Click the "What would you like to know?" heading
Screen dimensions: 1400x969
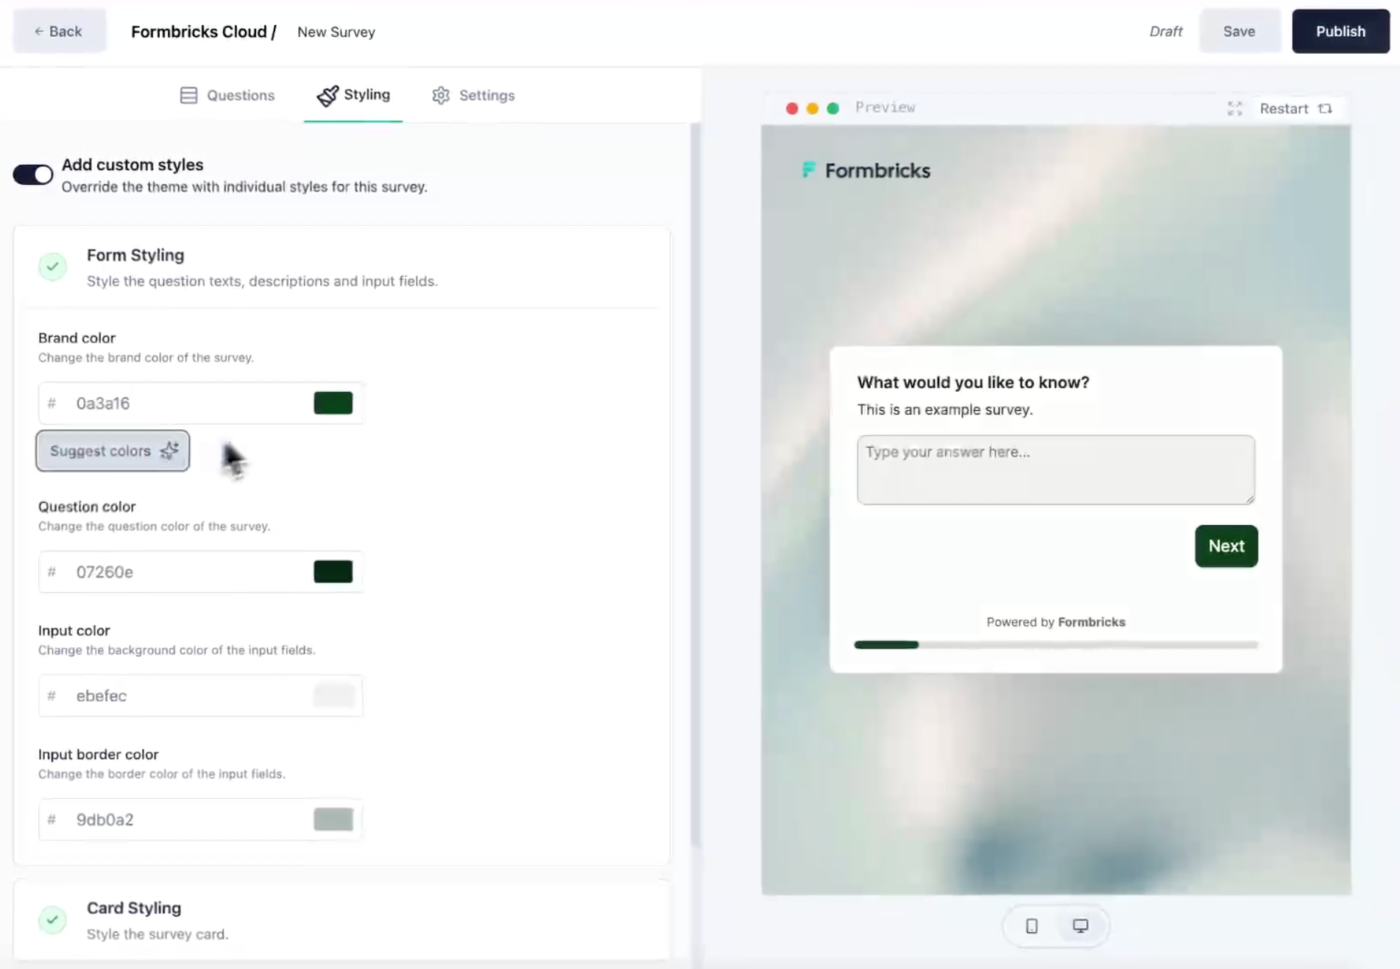point(973,382)
